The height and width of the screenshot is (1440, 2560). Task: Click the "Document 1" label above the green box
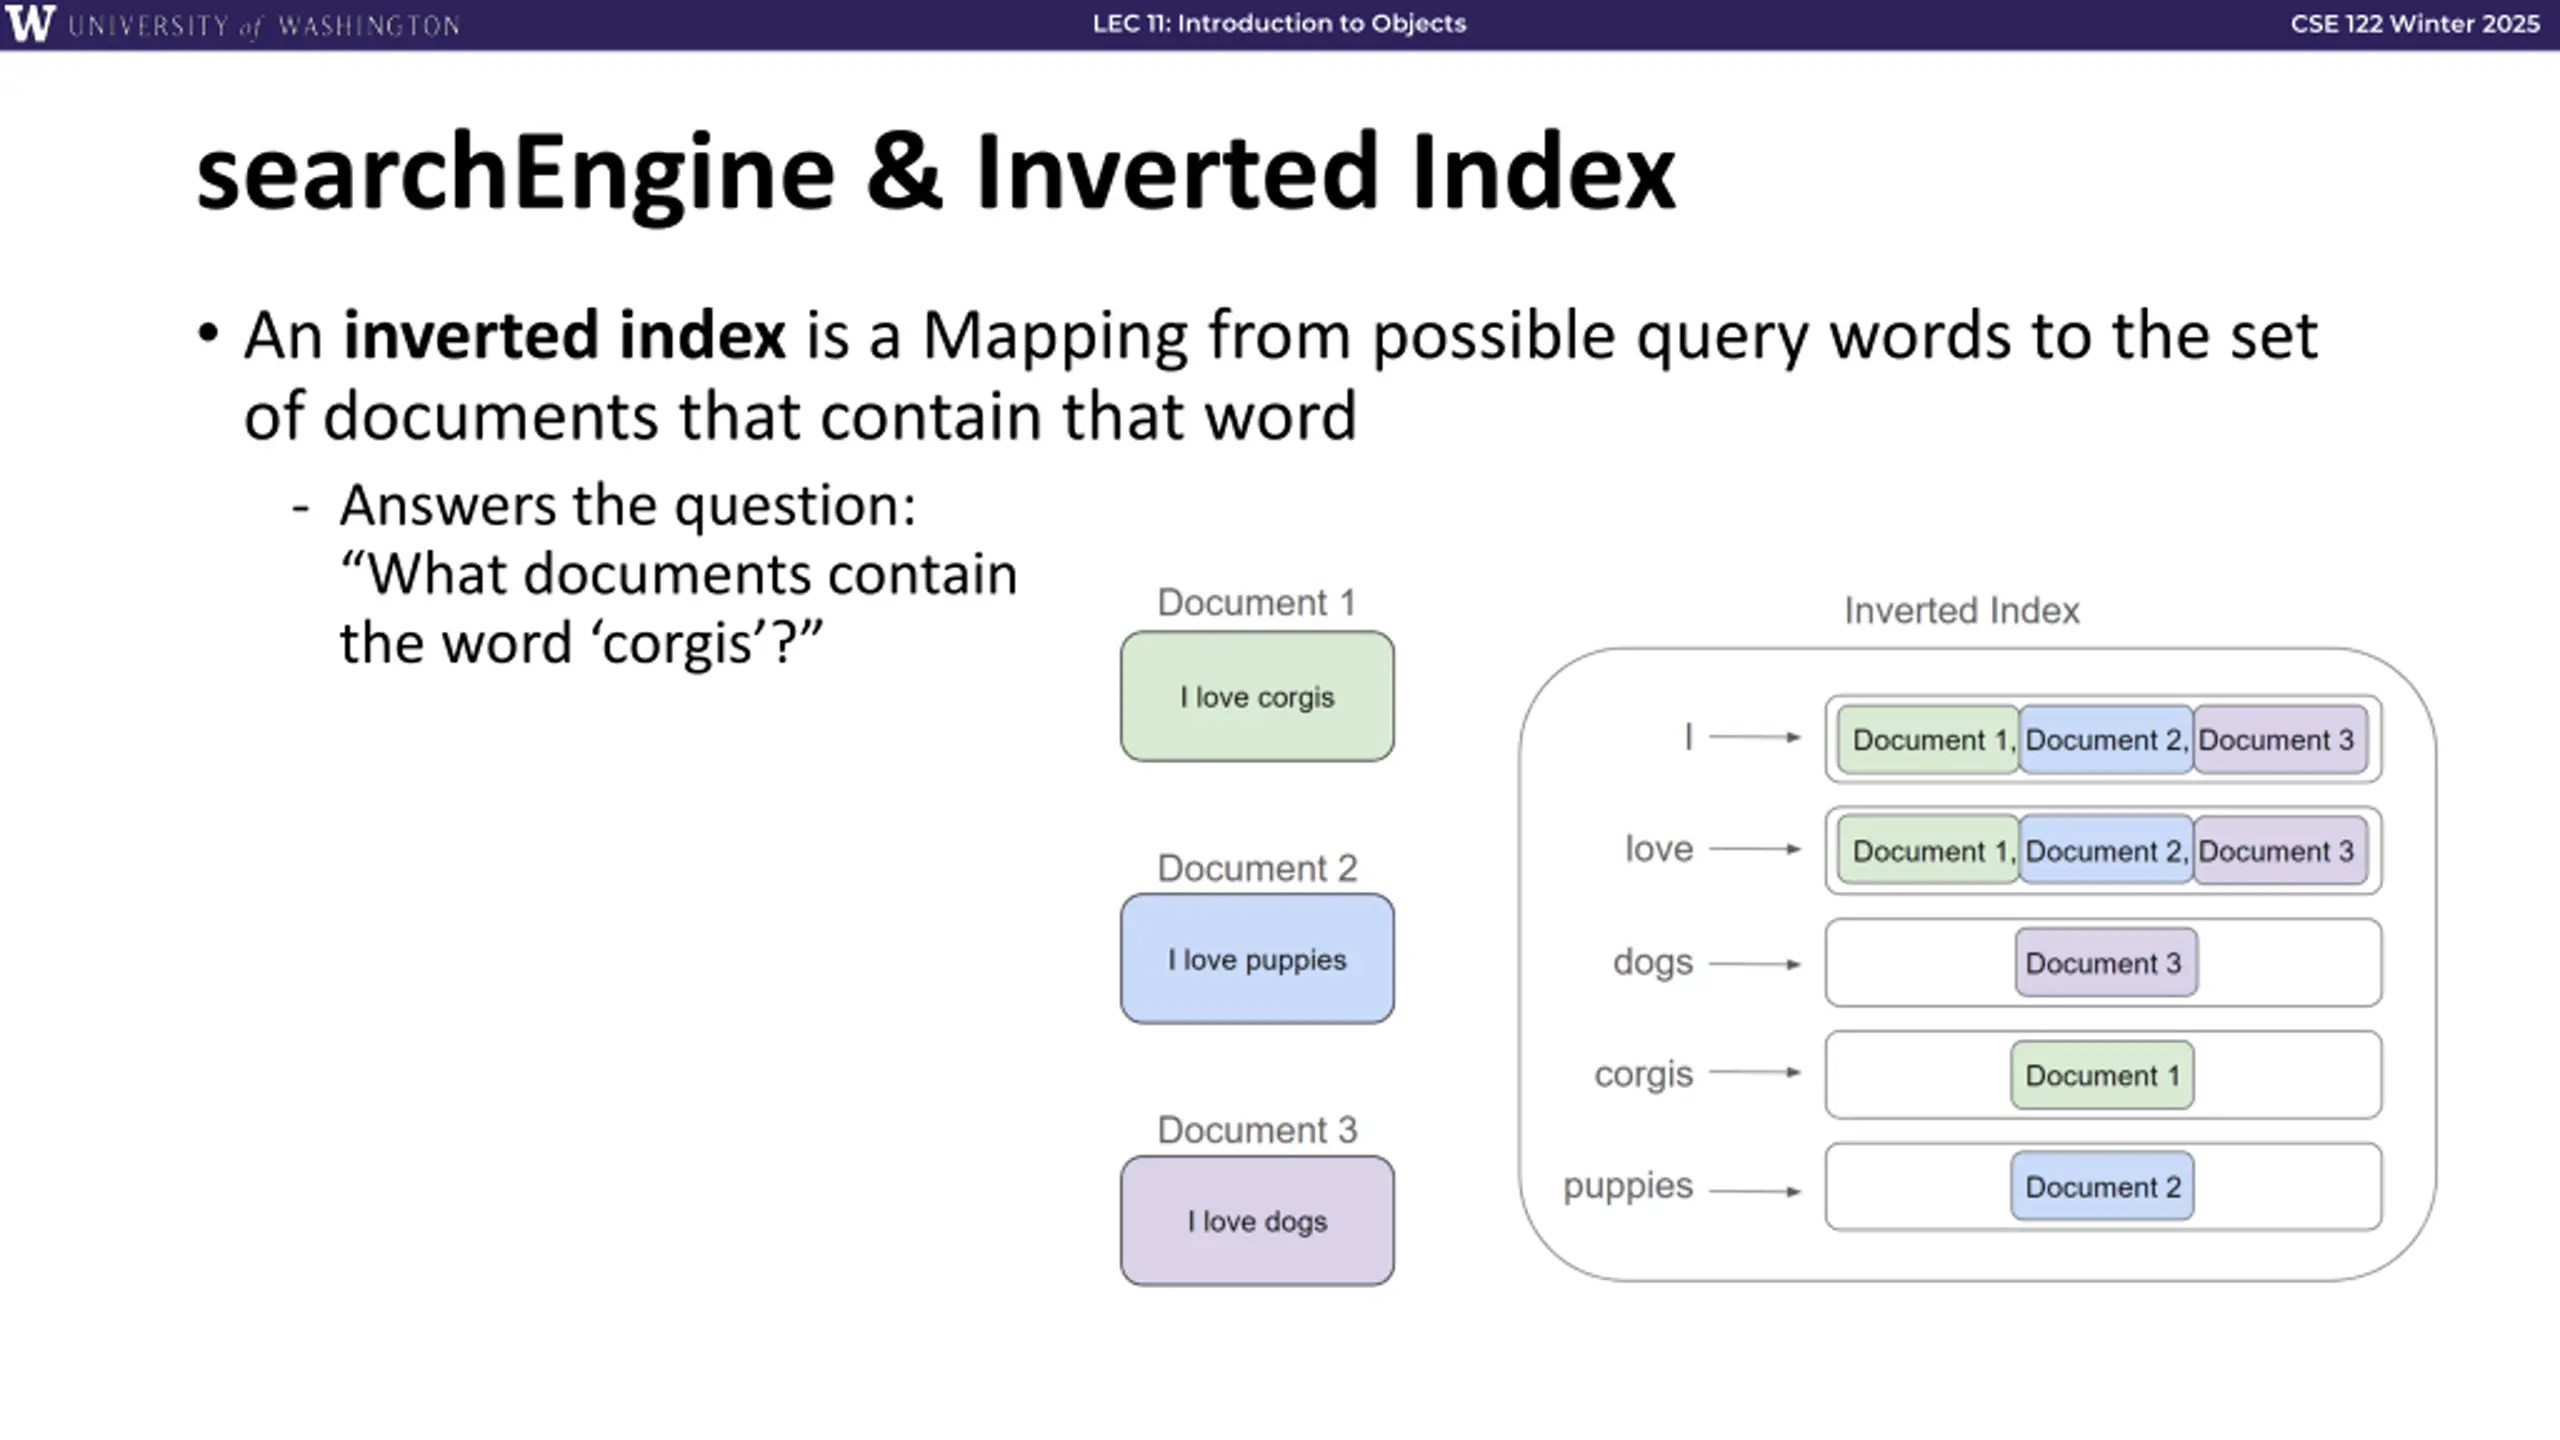tap(1256, 603)
